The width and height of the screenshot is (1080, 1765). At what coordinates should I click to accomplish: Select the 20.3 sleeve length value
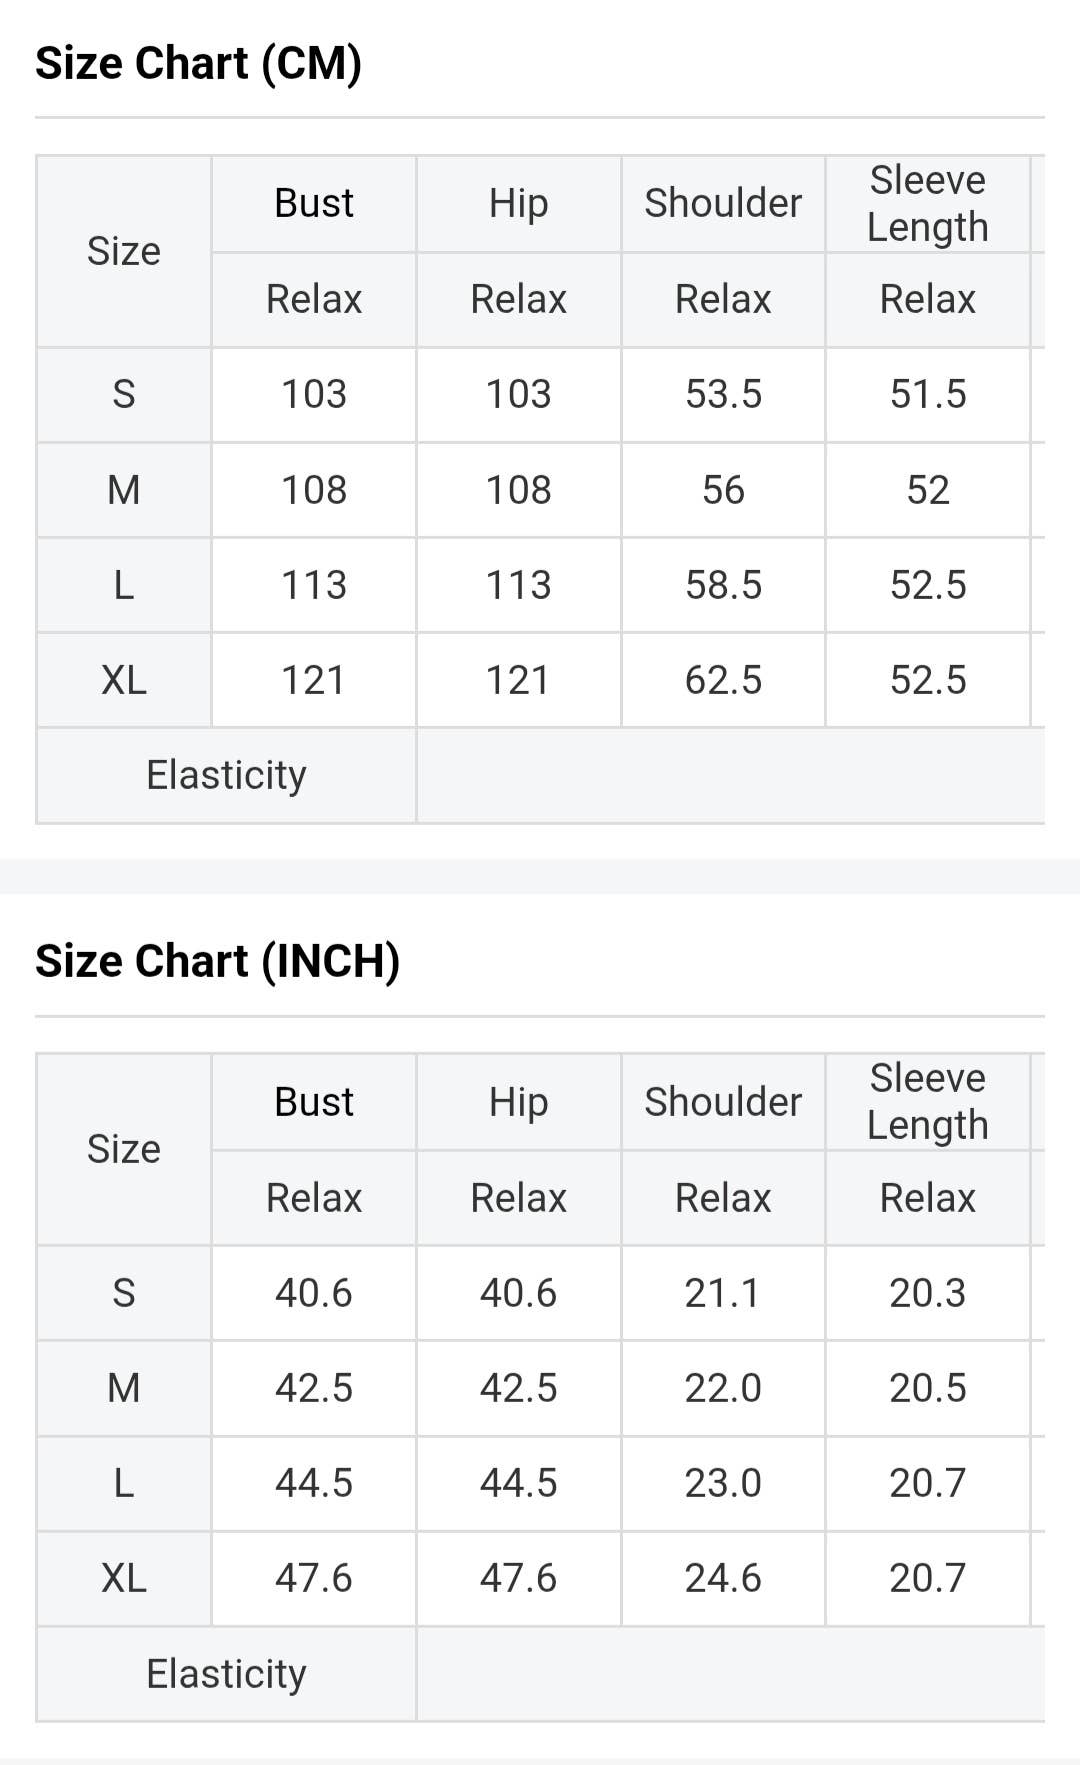(x=927, y=1293)
